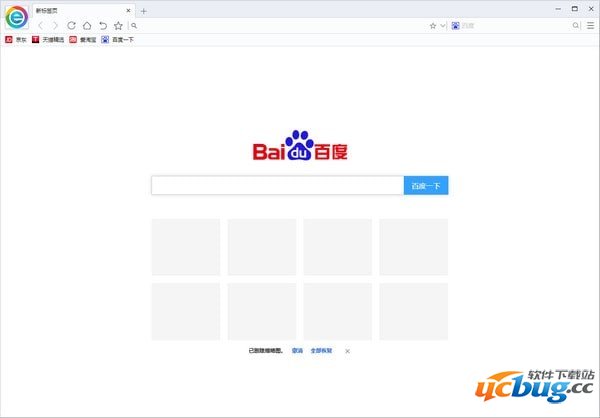Go back using the back arrow
This screenshot has height=418, width=600.
pos(41,26)
